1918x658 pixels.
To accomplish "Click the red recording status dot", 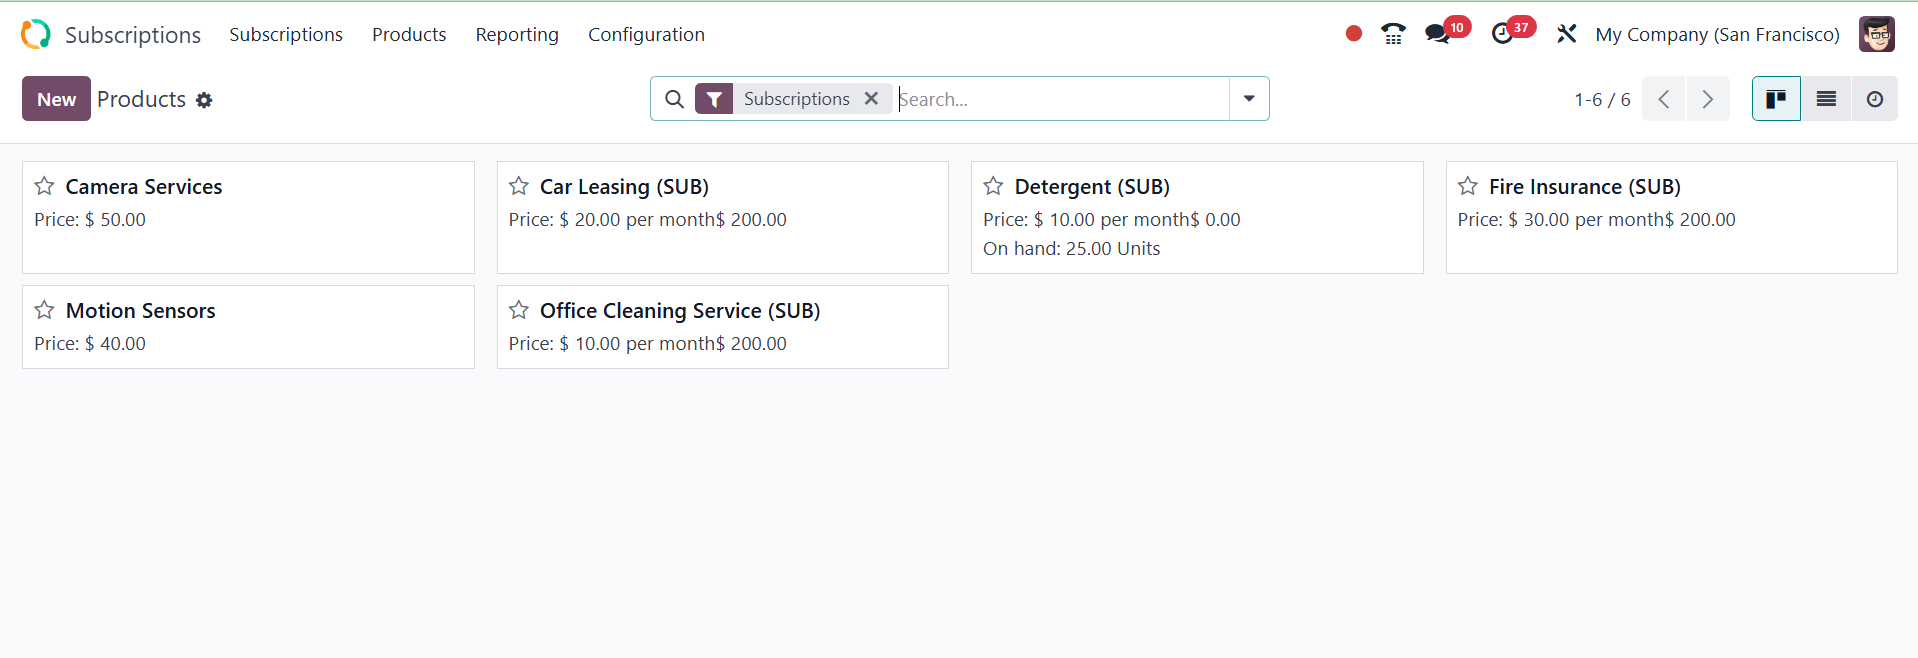I will pyautogui.click(x=1354, y=34).
